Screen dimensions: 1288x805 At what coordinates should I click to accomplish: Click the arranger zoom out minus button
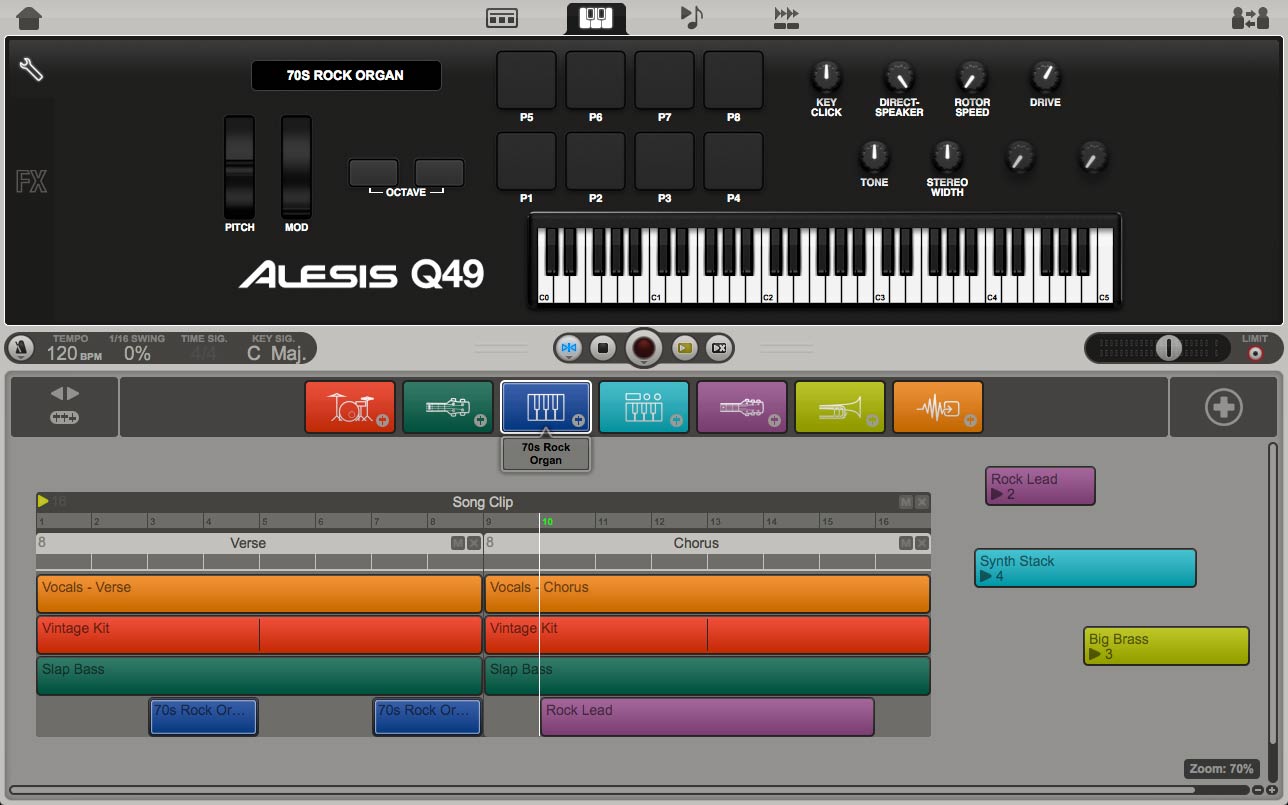(1258, 791)
